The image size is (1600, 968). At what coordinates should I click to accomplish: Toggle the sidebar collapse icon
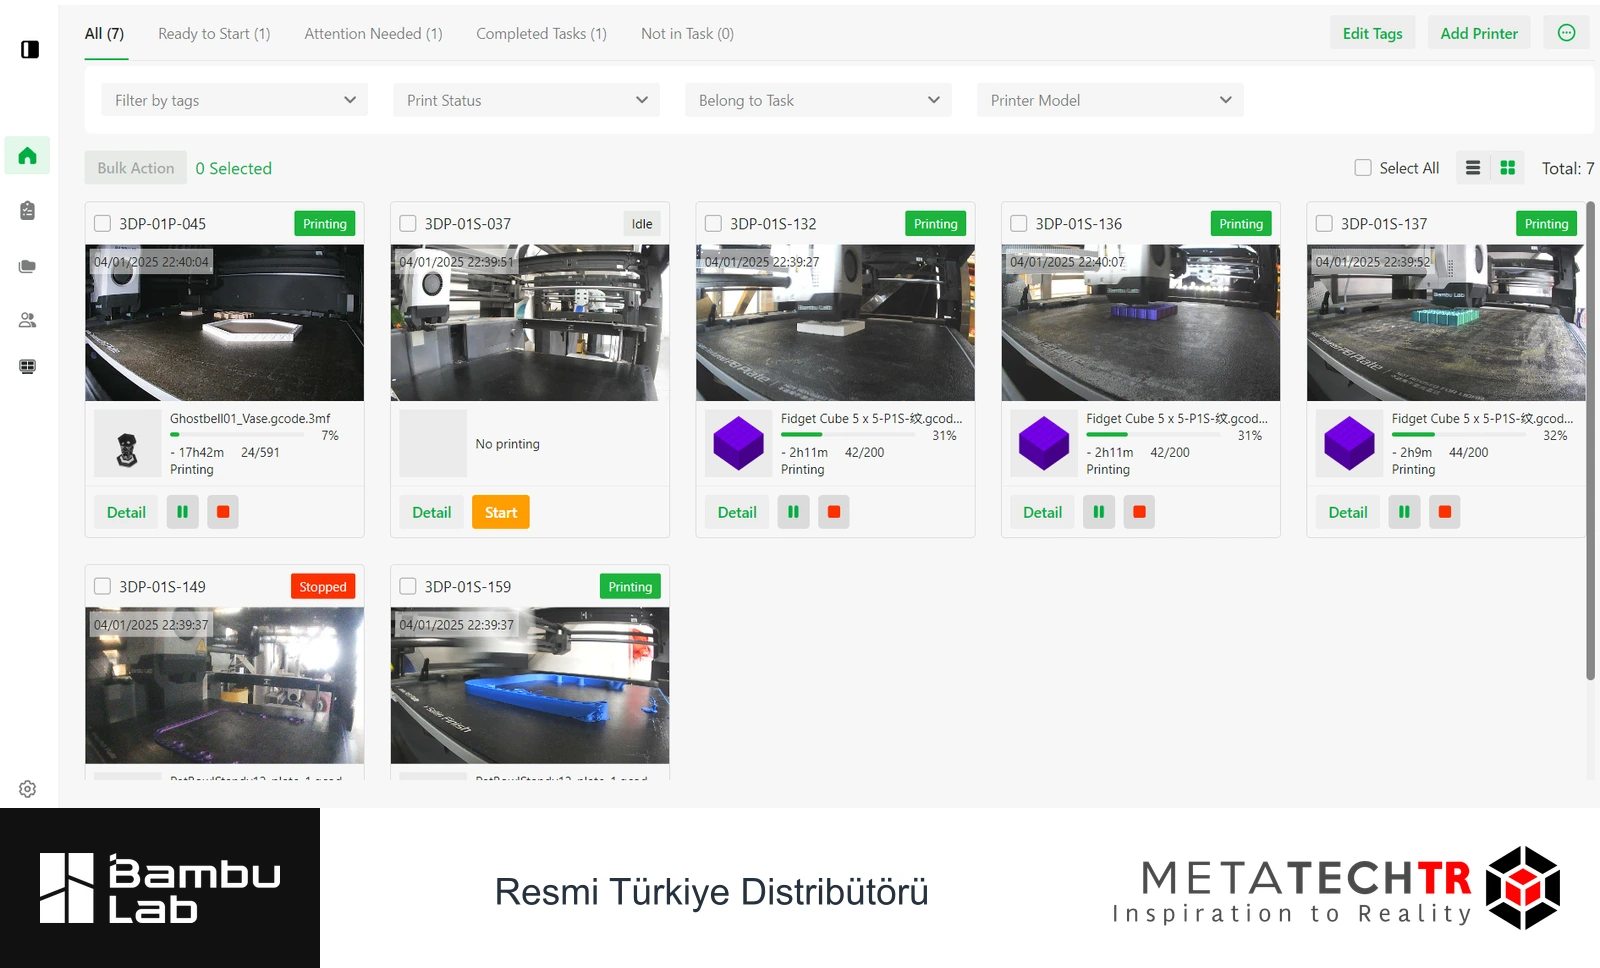tap(30, 49)
